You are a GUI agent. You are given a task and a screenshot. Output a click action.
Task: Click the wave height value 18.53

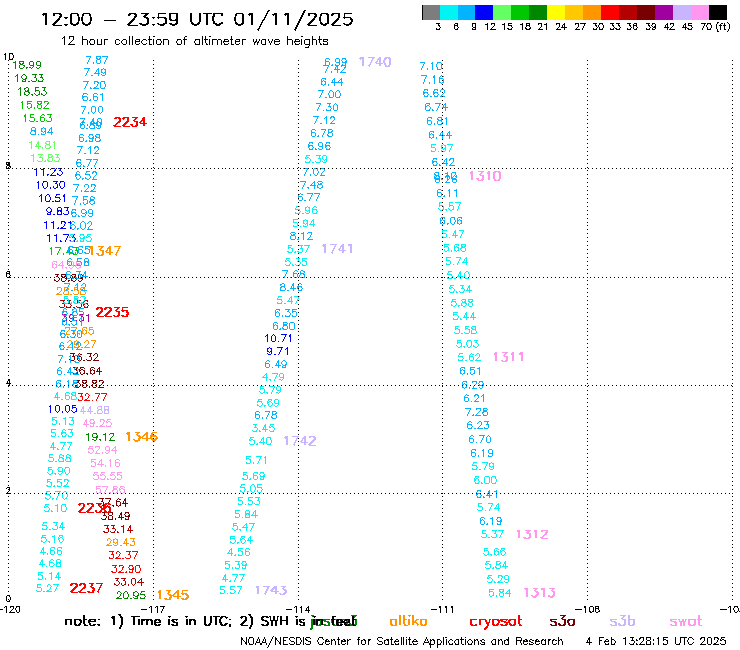(x=32, y=92)
